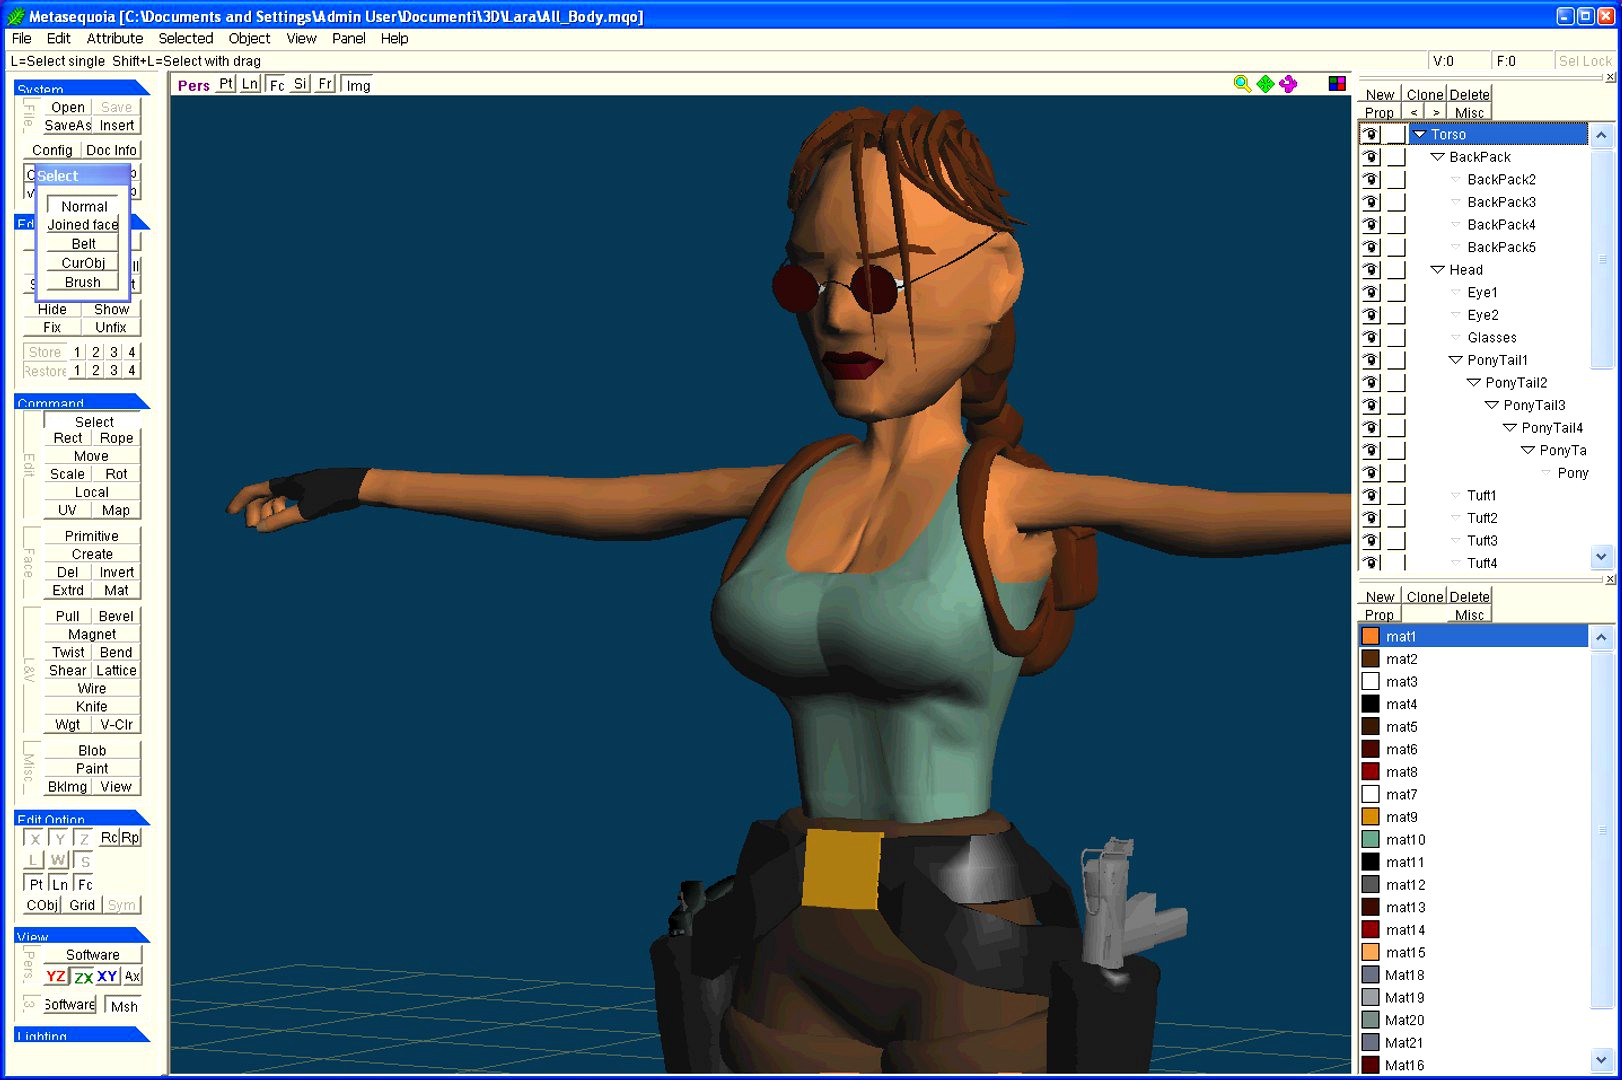
Task: Move object up with the < button
Action: click(1413, 112)
